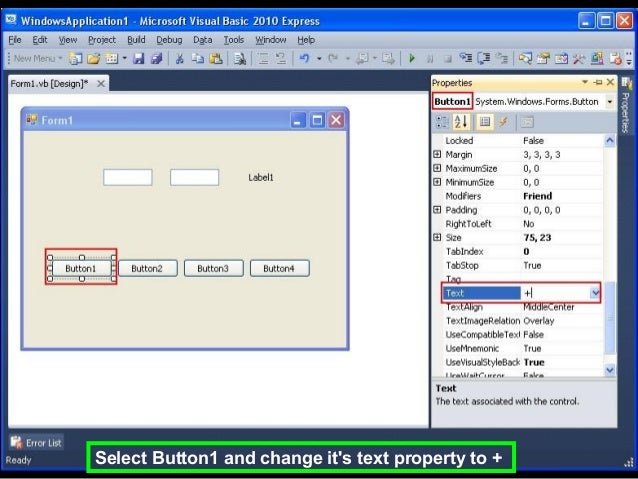The width and height of the screenshot is (638, 479).
Task: Click the Categorized view icon in Properties
Action: 442,122
